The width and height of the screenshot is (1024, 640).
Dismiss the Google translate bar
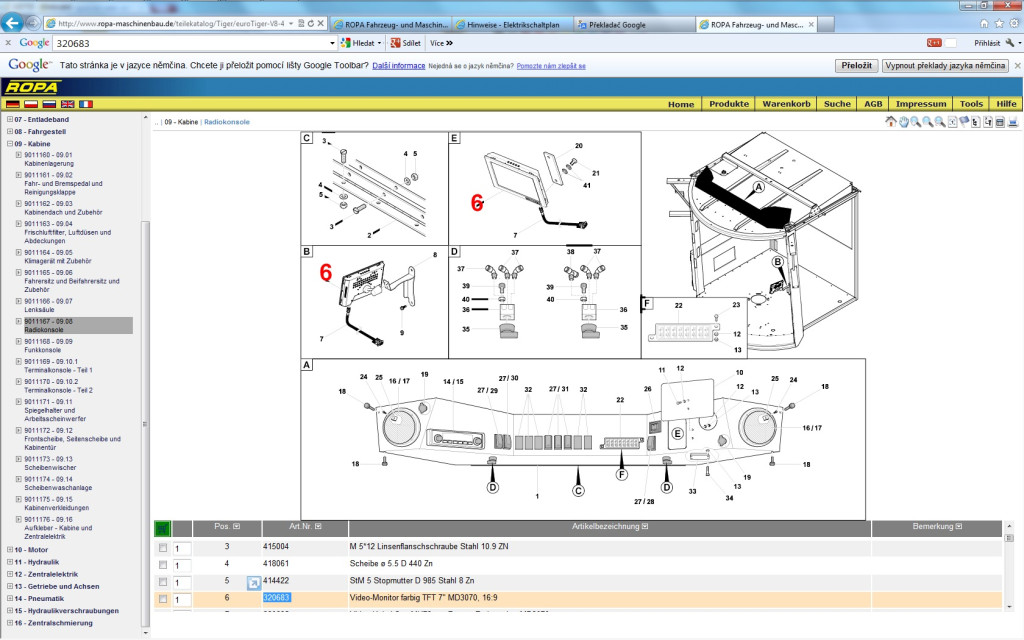pos(1017,66)
